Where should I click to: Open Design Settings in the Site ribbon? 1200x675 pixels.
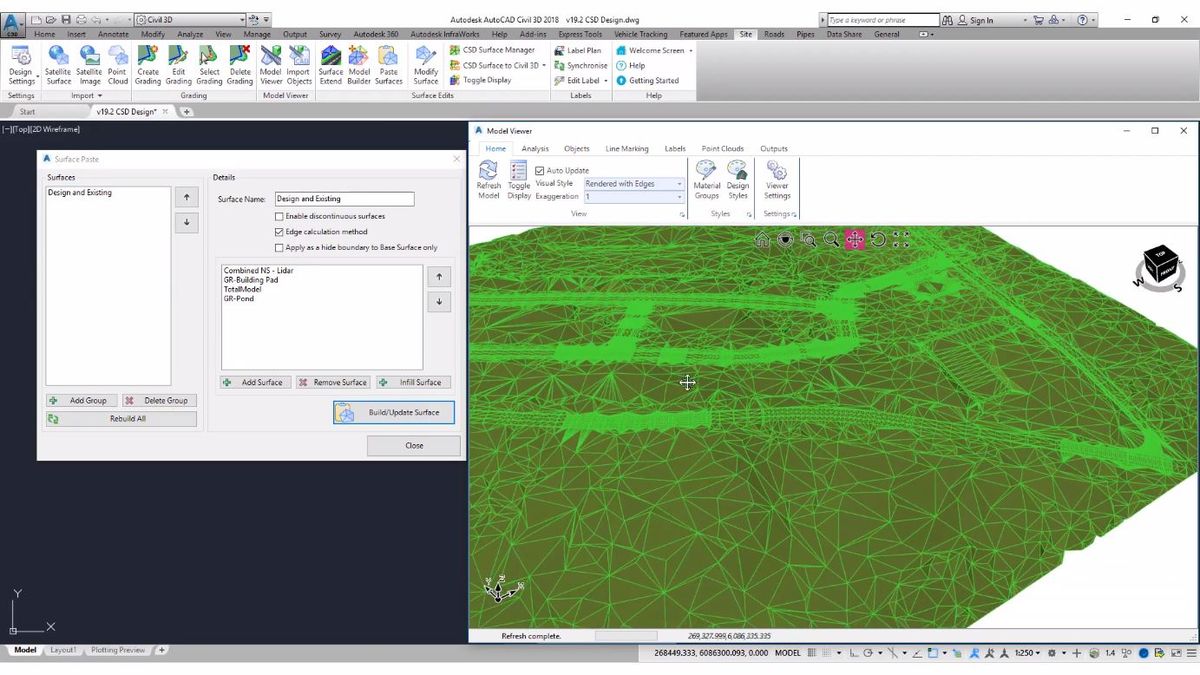point(20,65)
